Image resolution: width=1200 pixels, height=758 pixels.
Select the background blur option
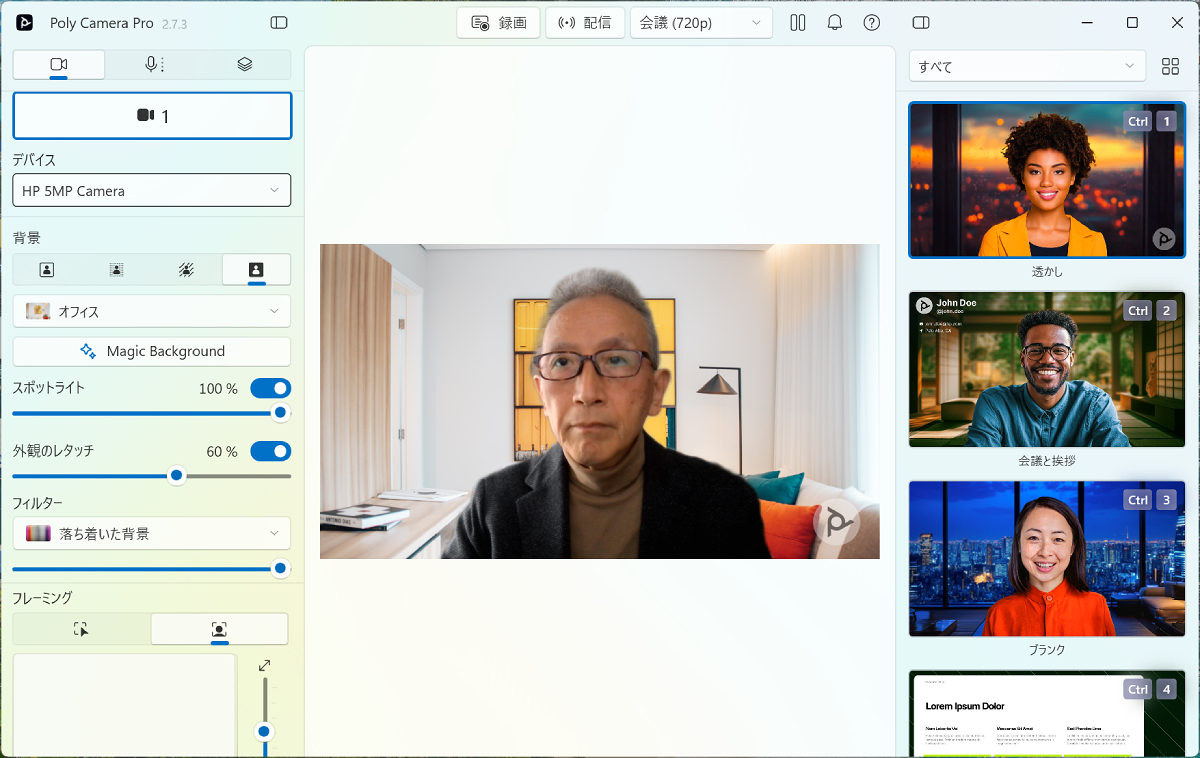tap(117, 270)
